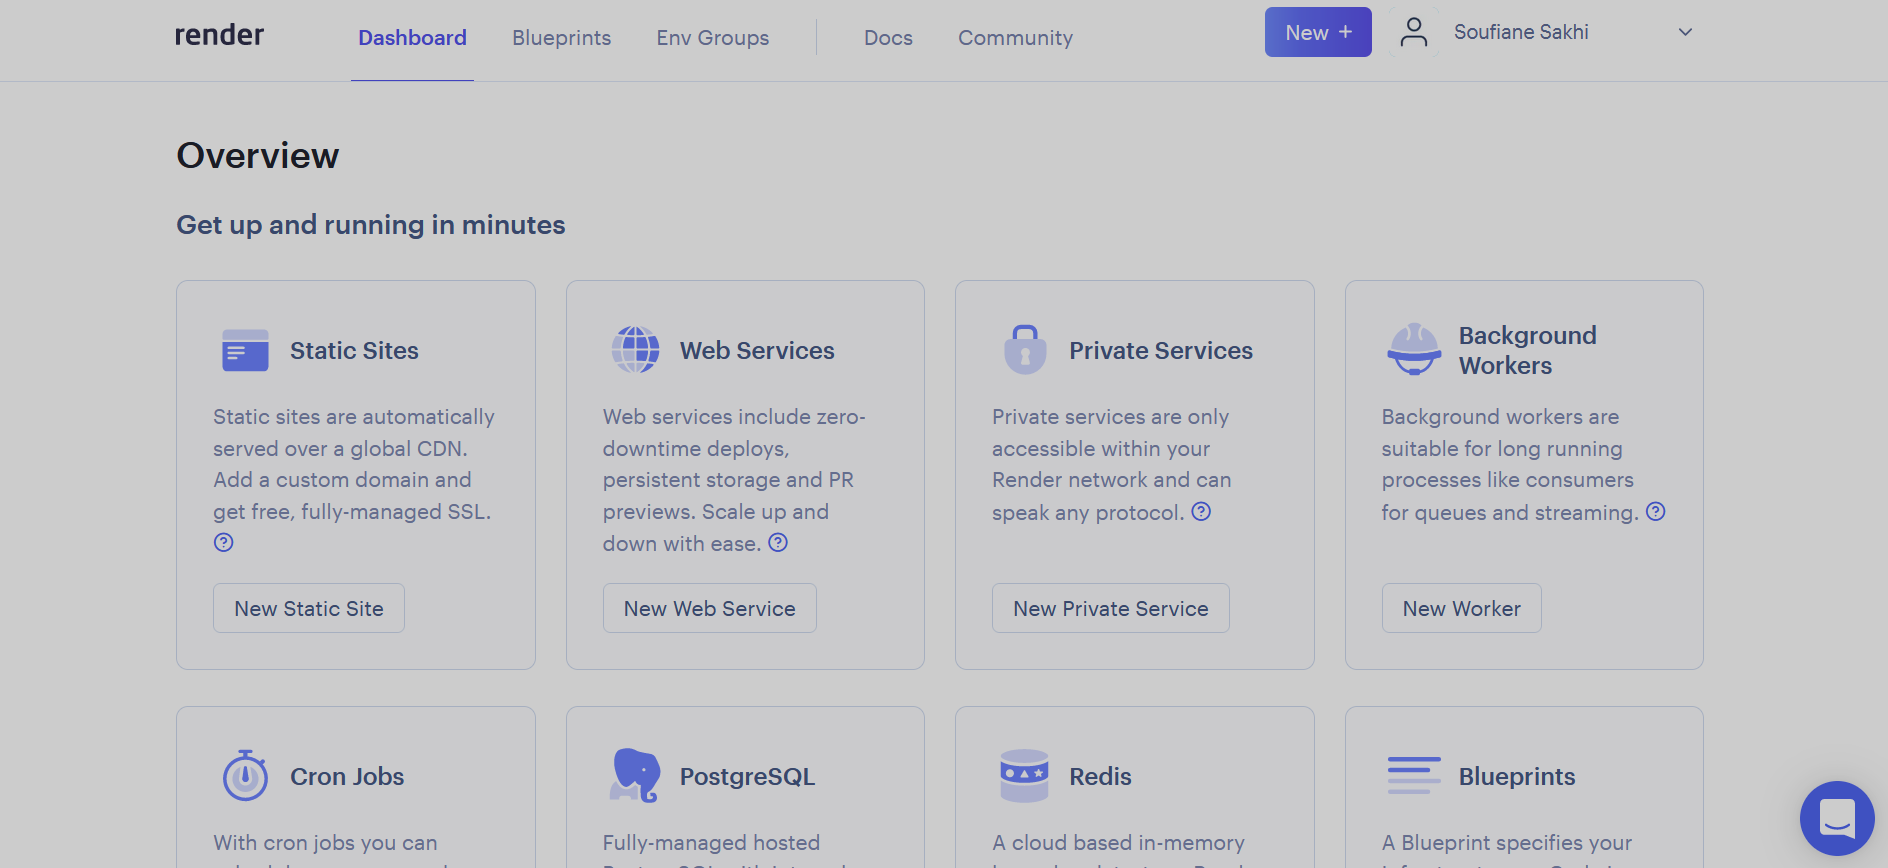The height and width of the screenshot is (868, 1888).
Task: Open help info for Web Services
Action: [778, 543]
